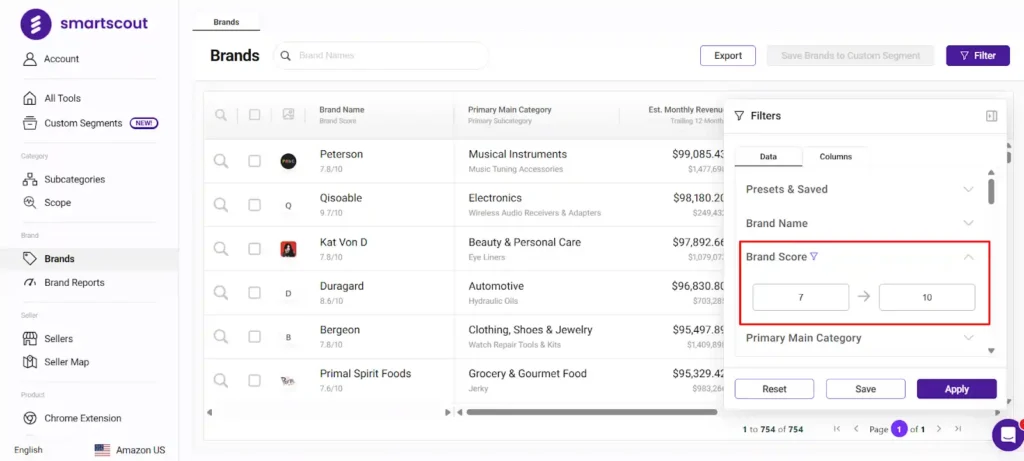Click the Apply filters button
The image size is (1024, 461).
pos(957,389)
